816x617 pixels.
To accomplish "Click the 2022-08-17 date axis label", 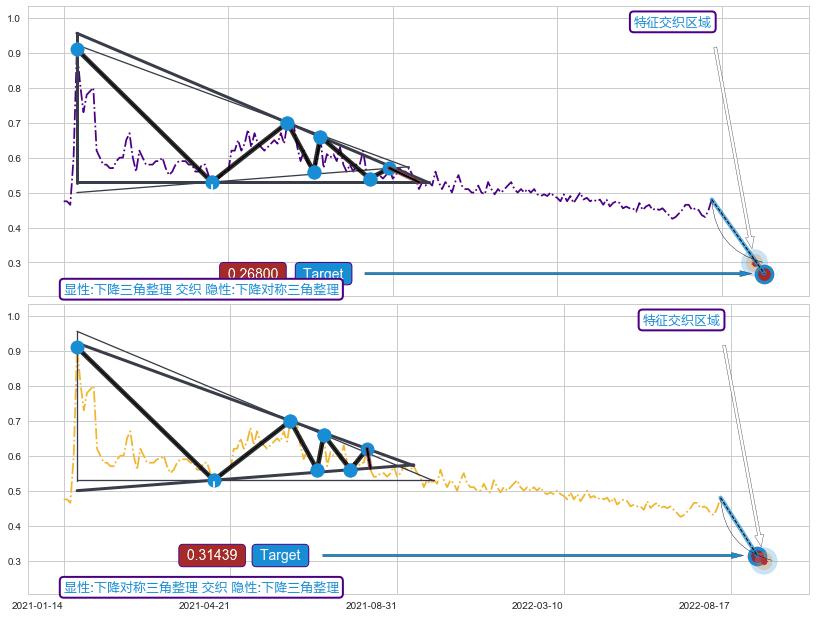I will point(704,605).
